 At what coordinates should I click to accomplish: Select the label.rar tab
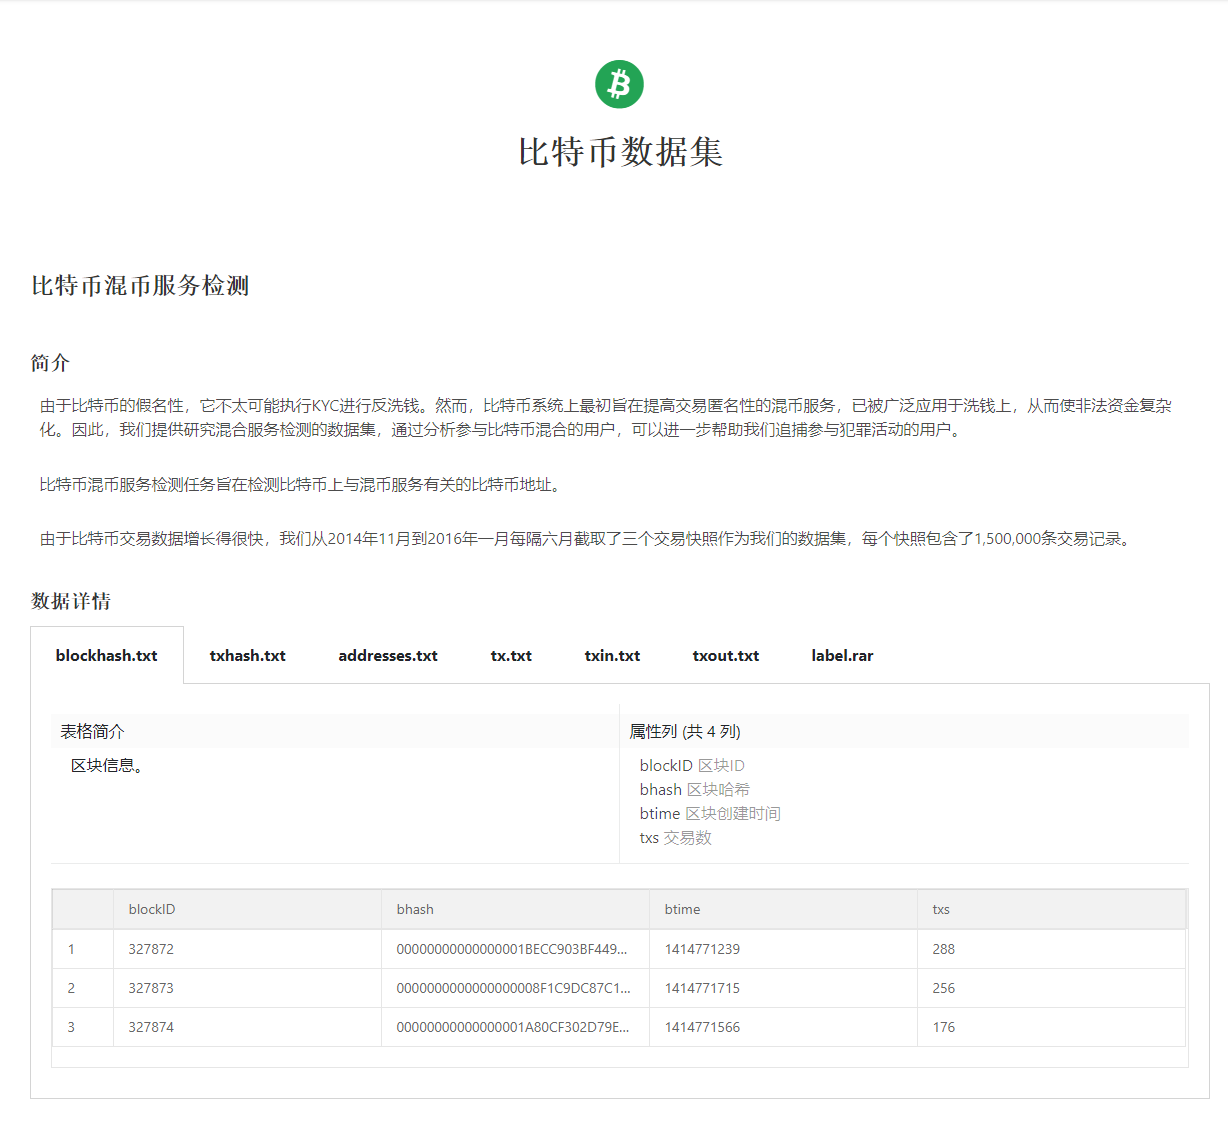(842, 655)
